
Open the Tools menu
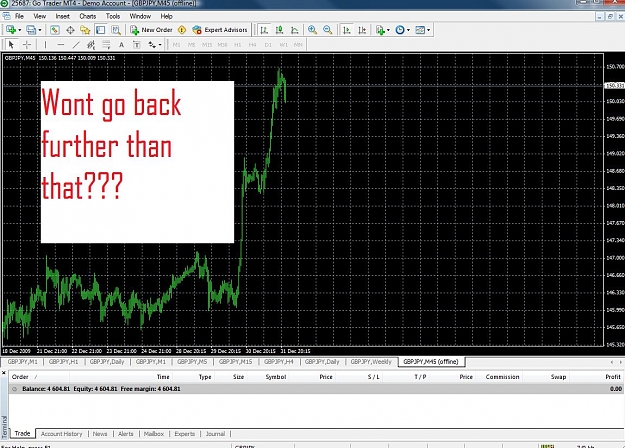113,16
